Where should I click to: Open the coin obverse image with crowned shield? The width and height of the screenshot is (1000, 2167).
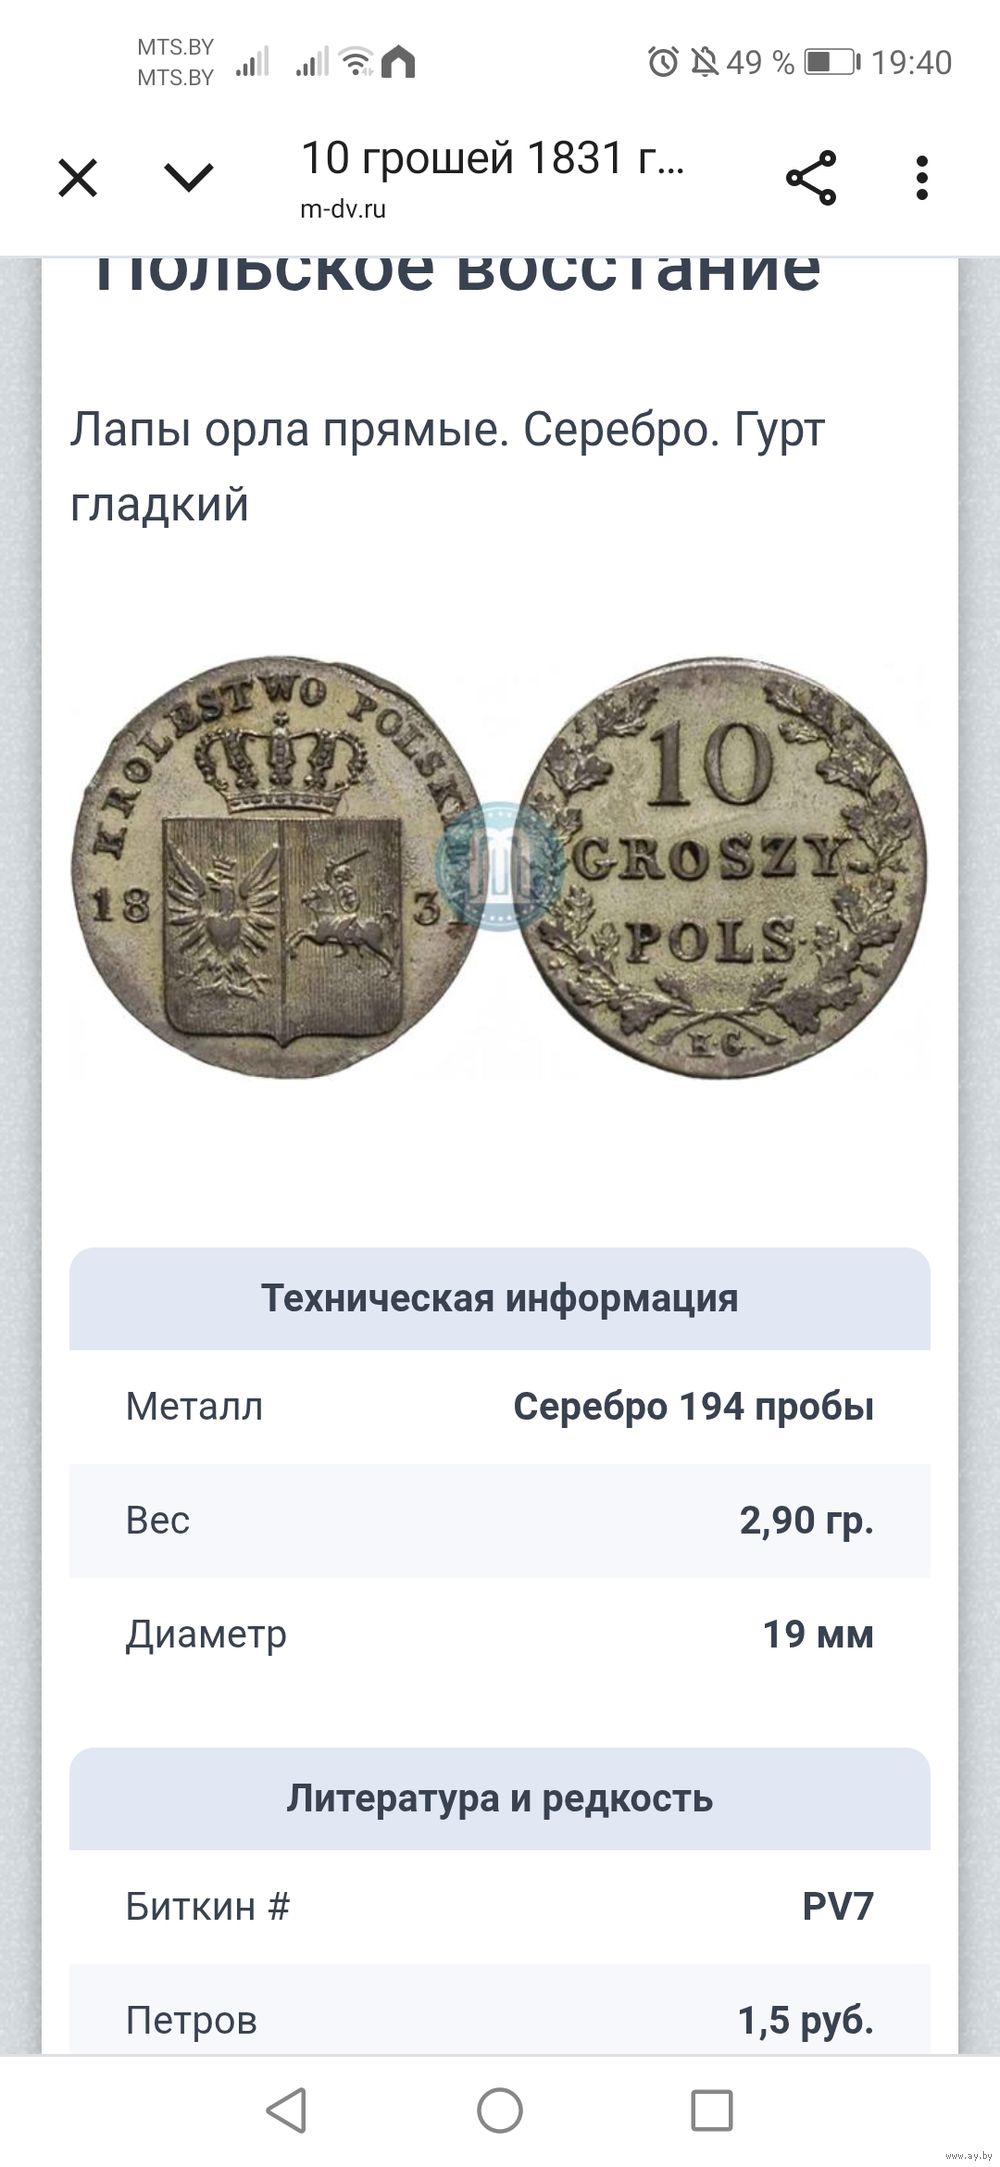(x=275, y=868)
